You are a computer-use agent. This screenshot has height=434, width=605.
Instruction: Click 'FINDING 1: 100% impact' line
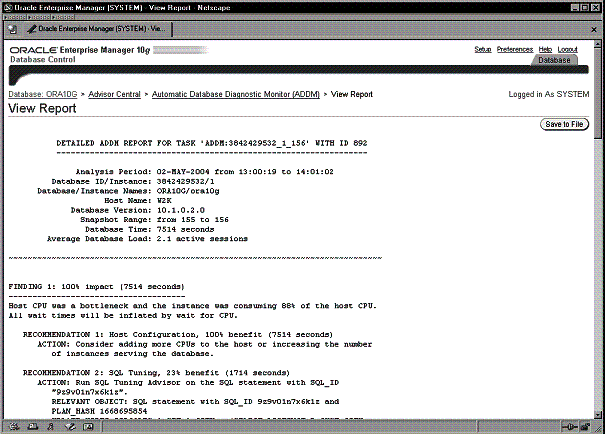(x=96, y=287)
